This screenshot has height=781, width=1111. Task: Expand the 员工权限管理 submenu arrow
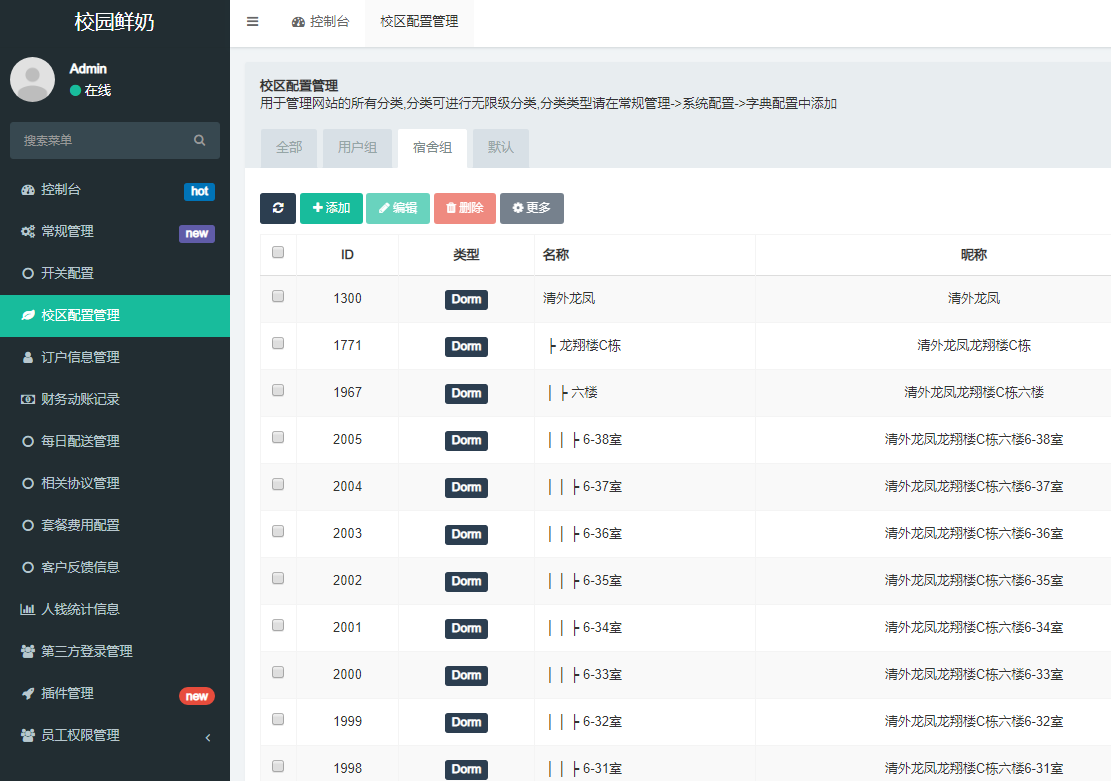point(208,738)
